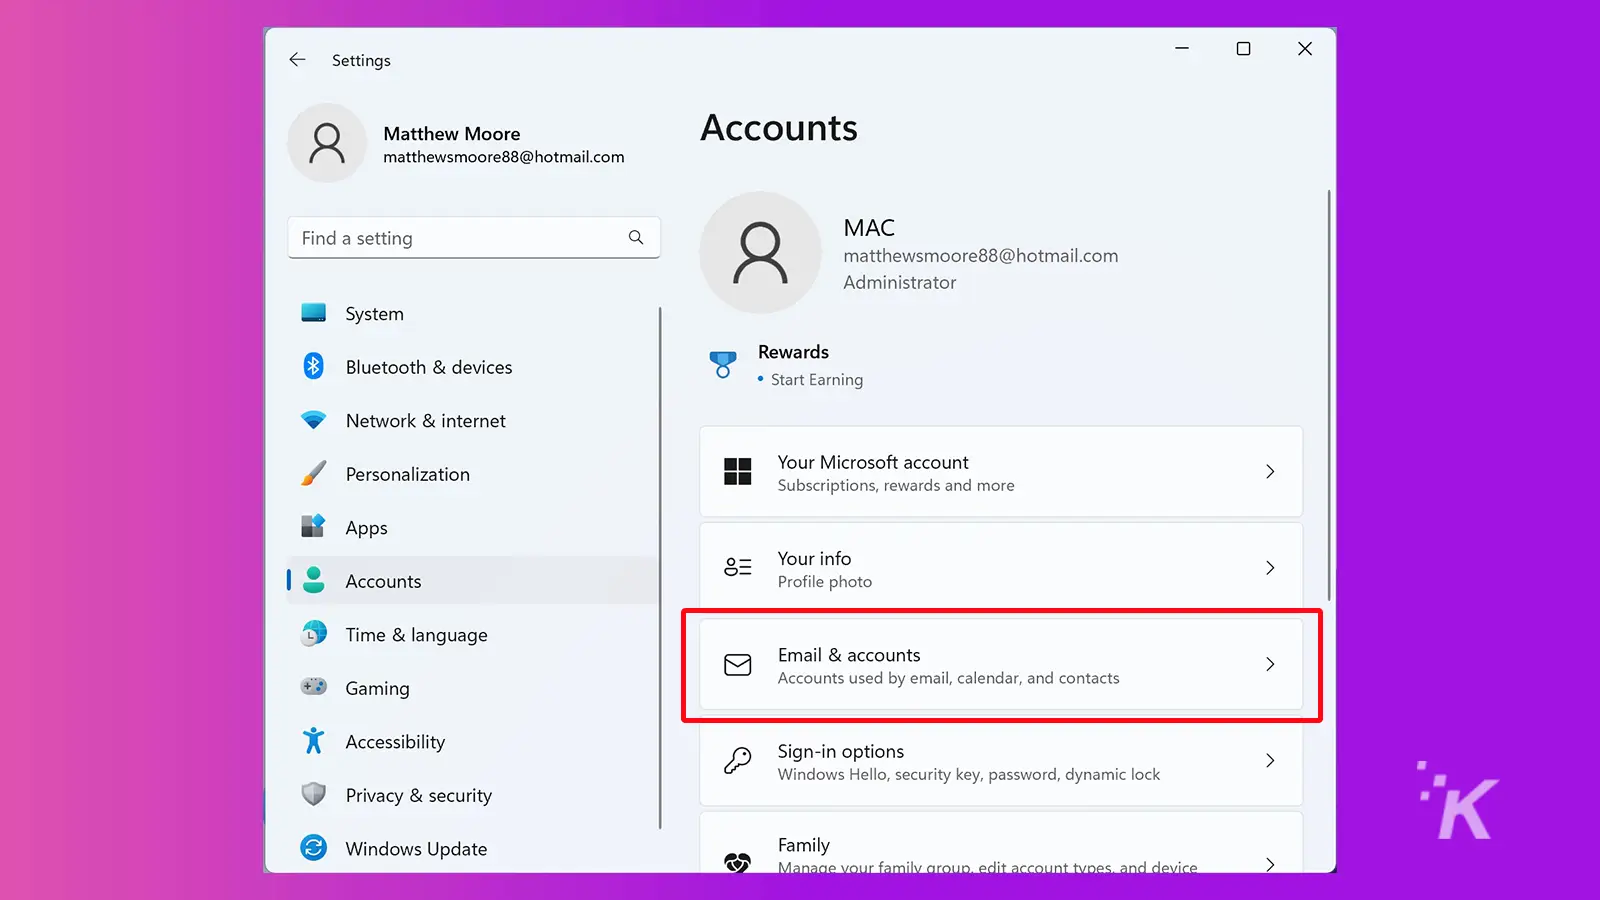
Task: Click the Privacy shield icon
Action: tap(314, 794)
